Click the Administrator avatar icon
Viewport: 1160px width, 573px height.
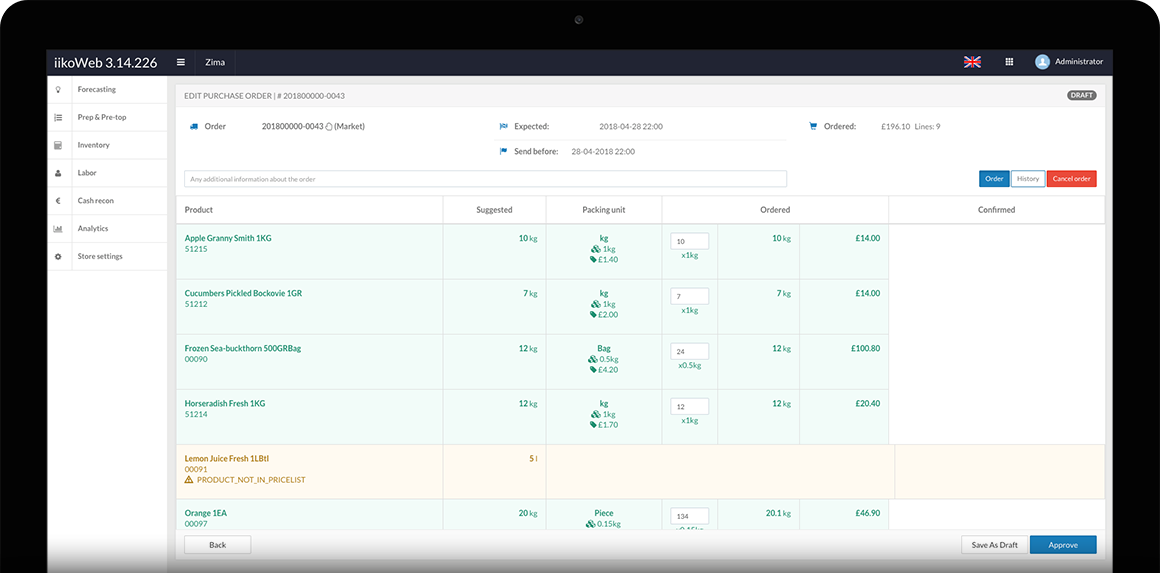(1042, 62)
